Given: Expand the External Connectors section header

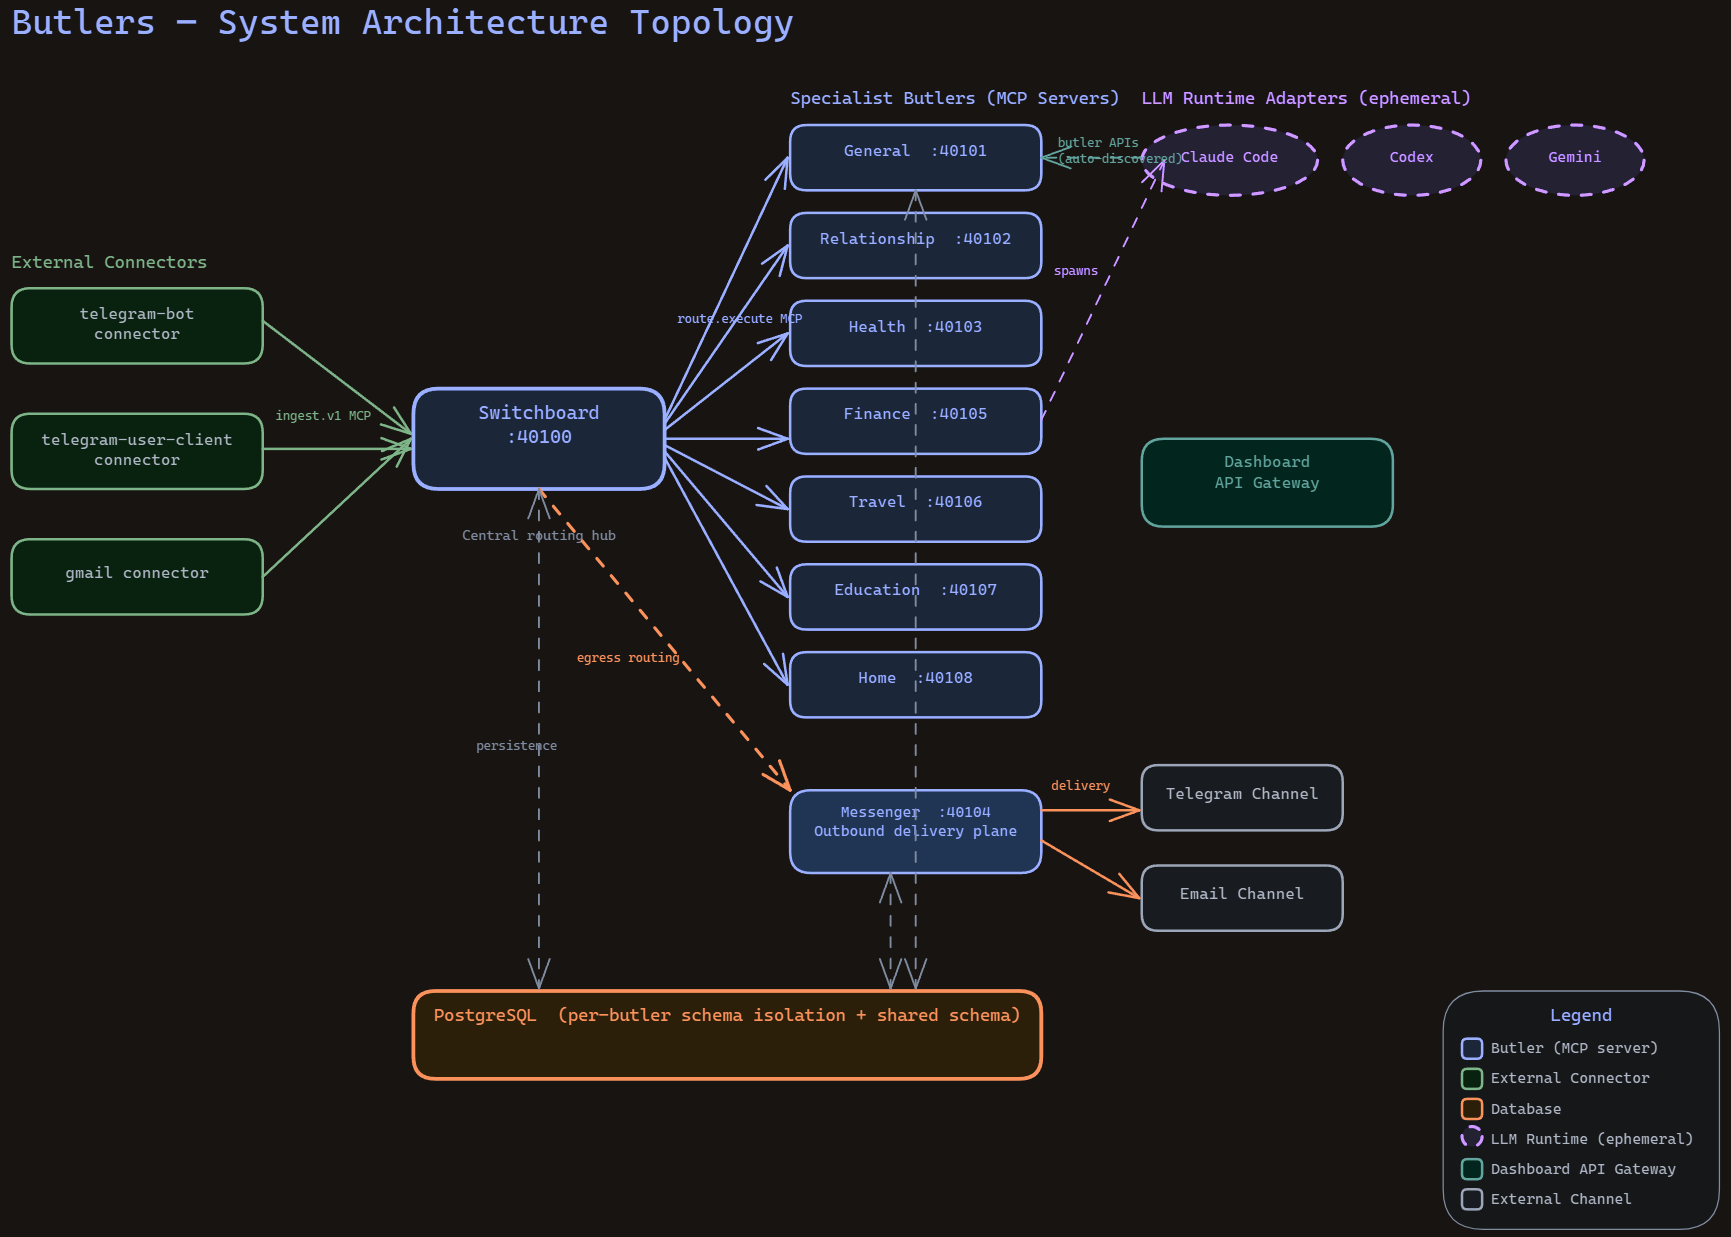Looking at the screenshot, I should 109,261.
